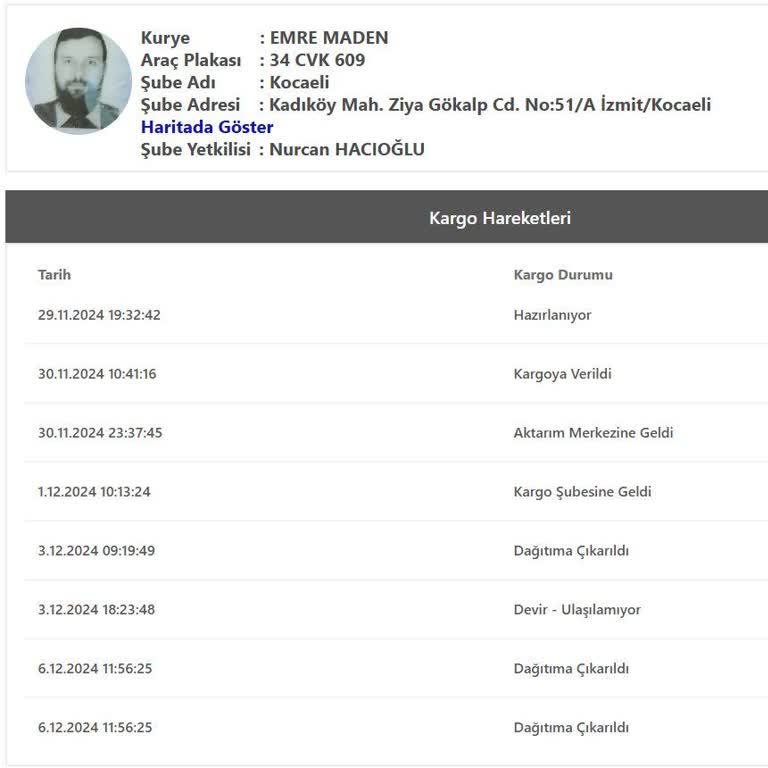The width and height of the screenshot is (768, 768).
Task: Click the Şube Adı label
Action: point(178,83)
